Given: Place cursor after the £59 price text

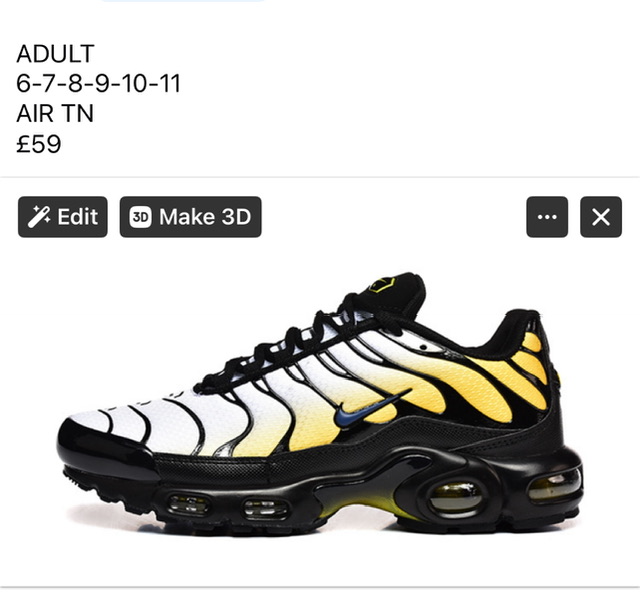Looking at the screenshot, I should coord(62,144).
